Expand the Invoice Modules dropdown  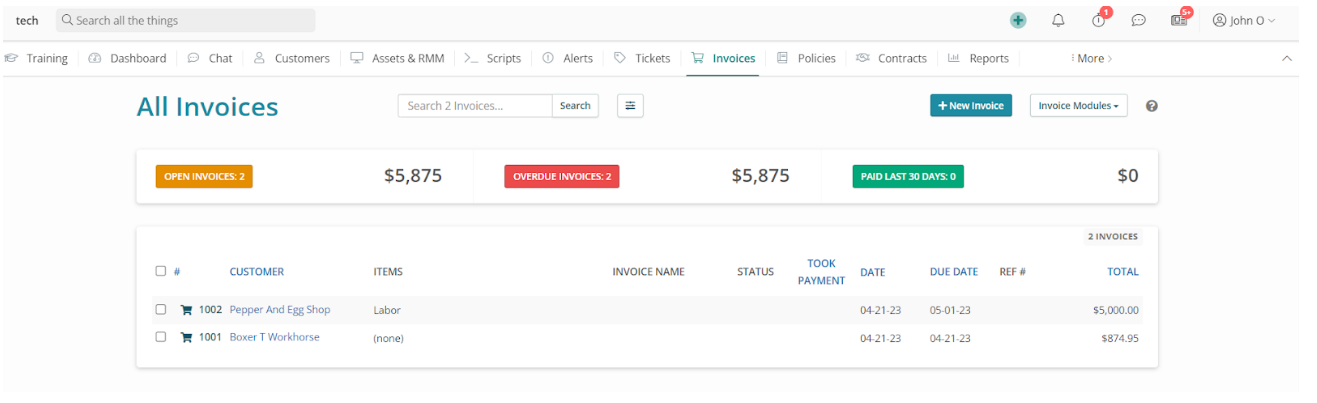pos(1078,105)
